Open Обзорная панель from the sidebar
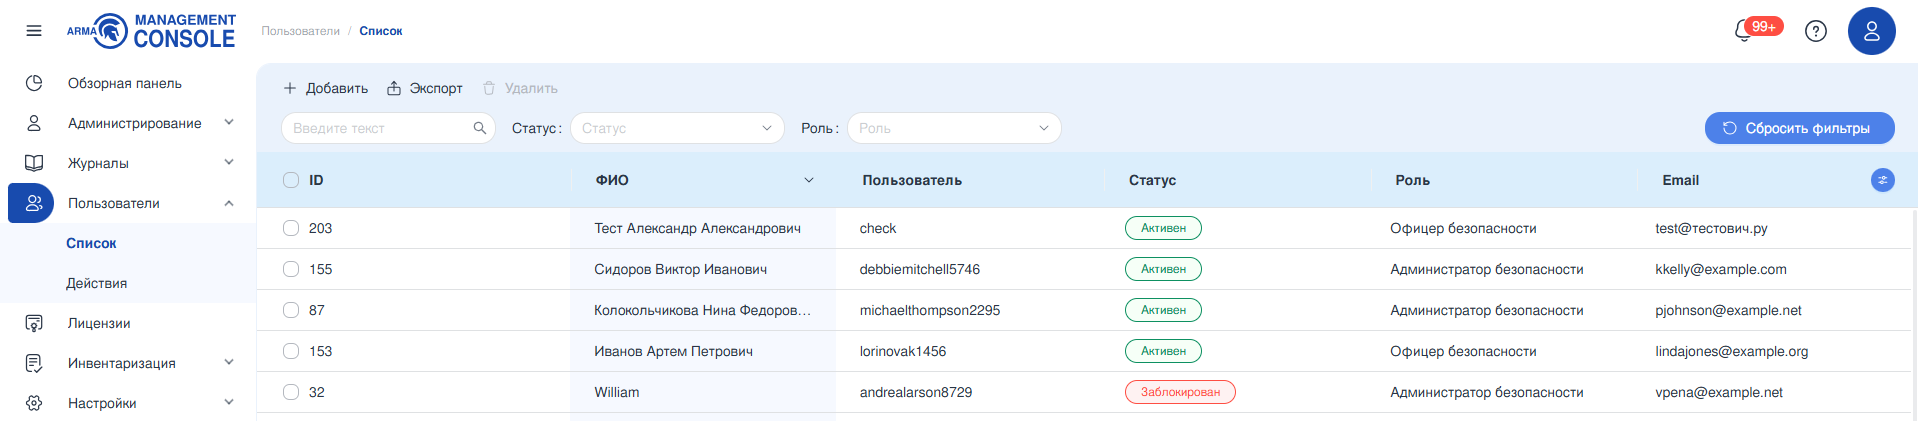Viewport: 1918px width, 421px height. (x=124, y=83)
